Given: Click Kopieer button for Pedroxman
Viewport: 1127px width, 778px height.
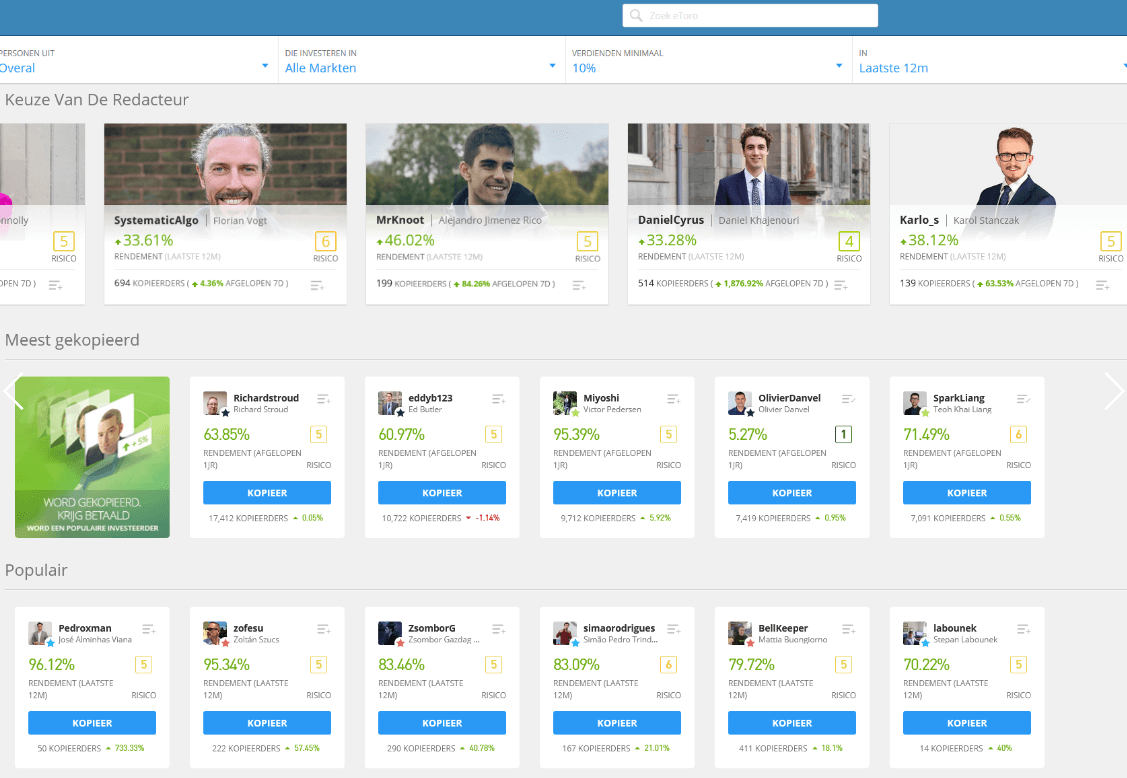Looking at the screenshot, I should [x=92, y=723].
